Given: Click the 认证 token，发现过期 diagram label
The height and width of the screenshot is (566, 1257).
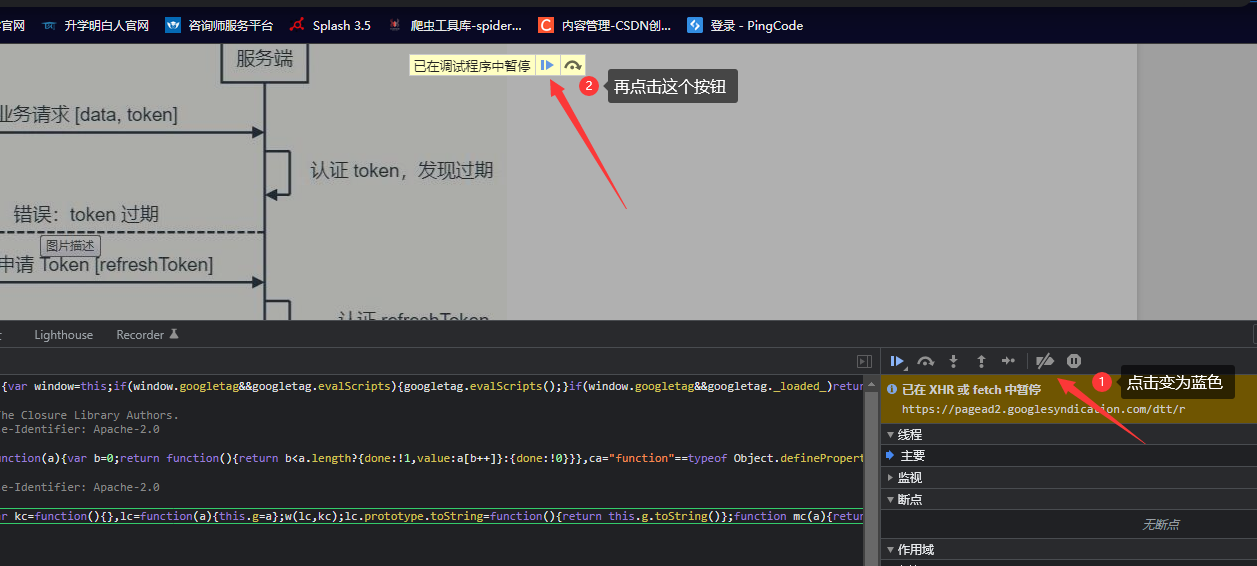Looking at the screenshot, I should pyautogui.click(x=401, y=170).
